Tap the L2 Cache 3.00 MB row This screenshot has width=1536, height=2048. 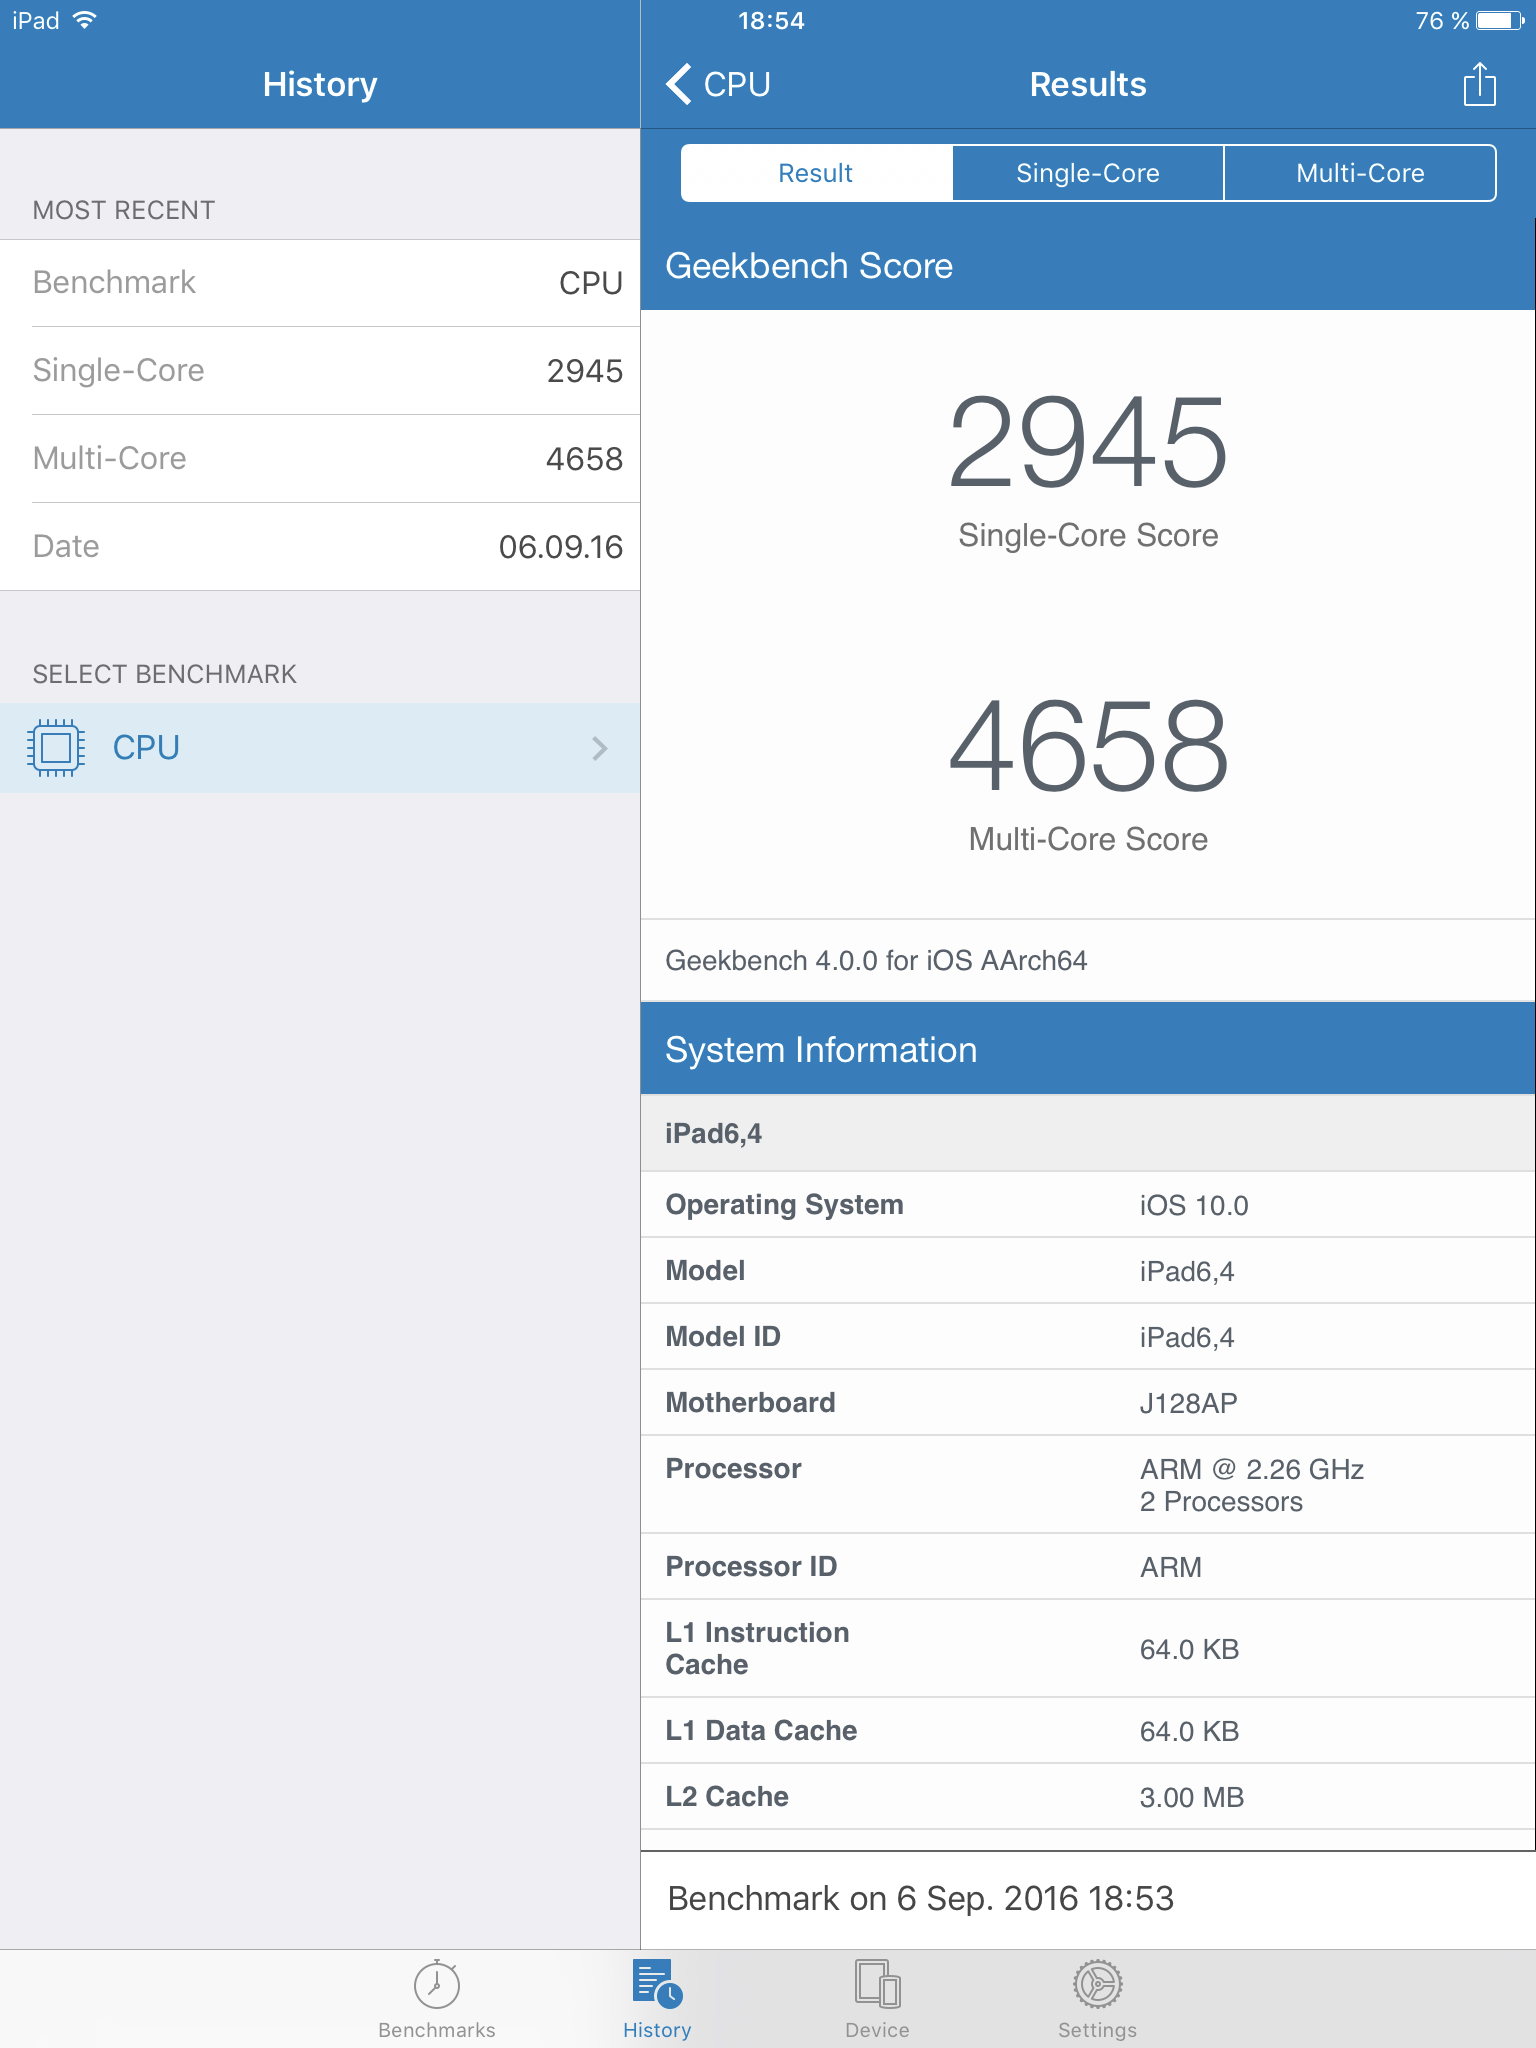click(1088, 1797)
